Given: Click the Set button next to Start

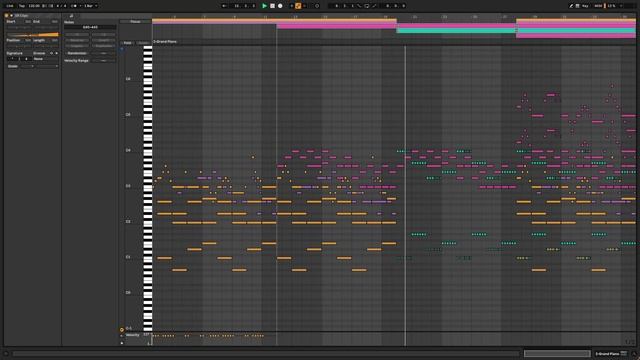Looking at the screenshot, I should pyautogui.click(x=28, y=22).
